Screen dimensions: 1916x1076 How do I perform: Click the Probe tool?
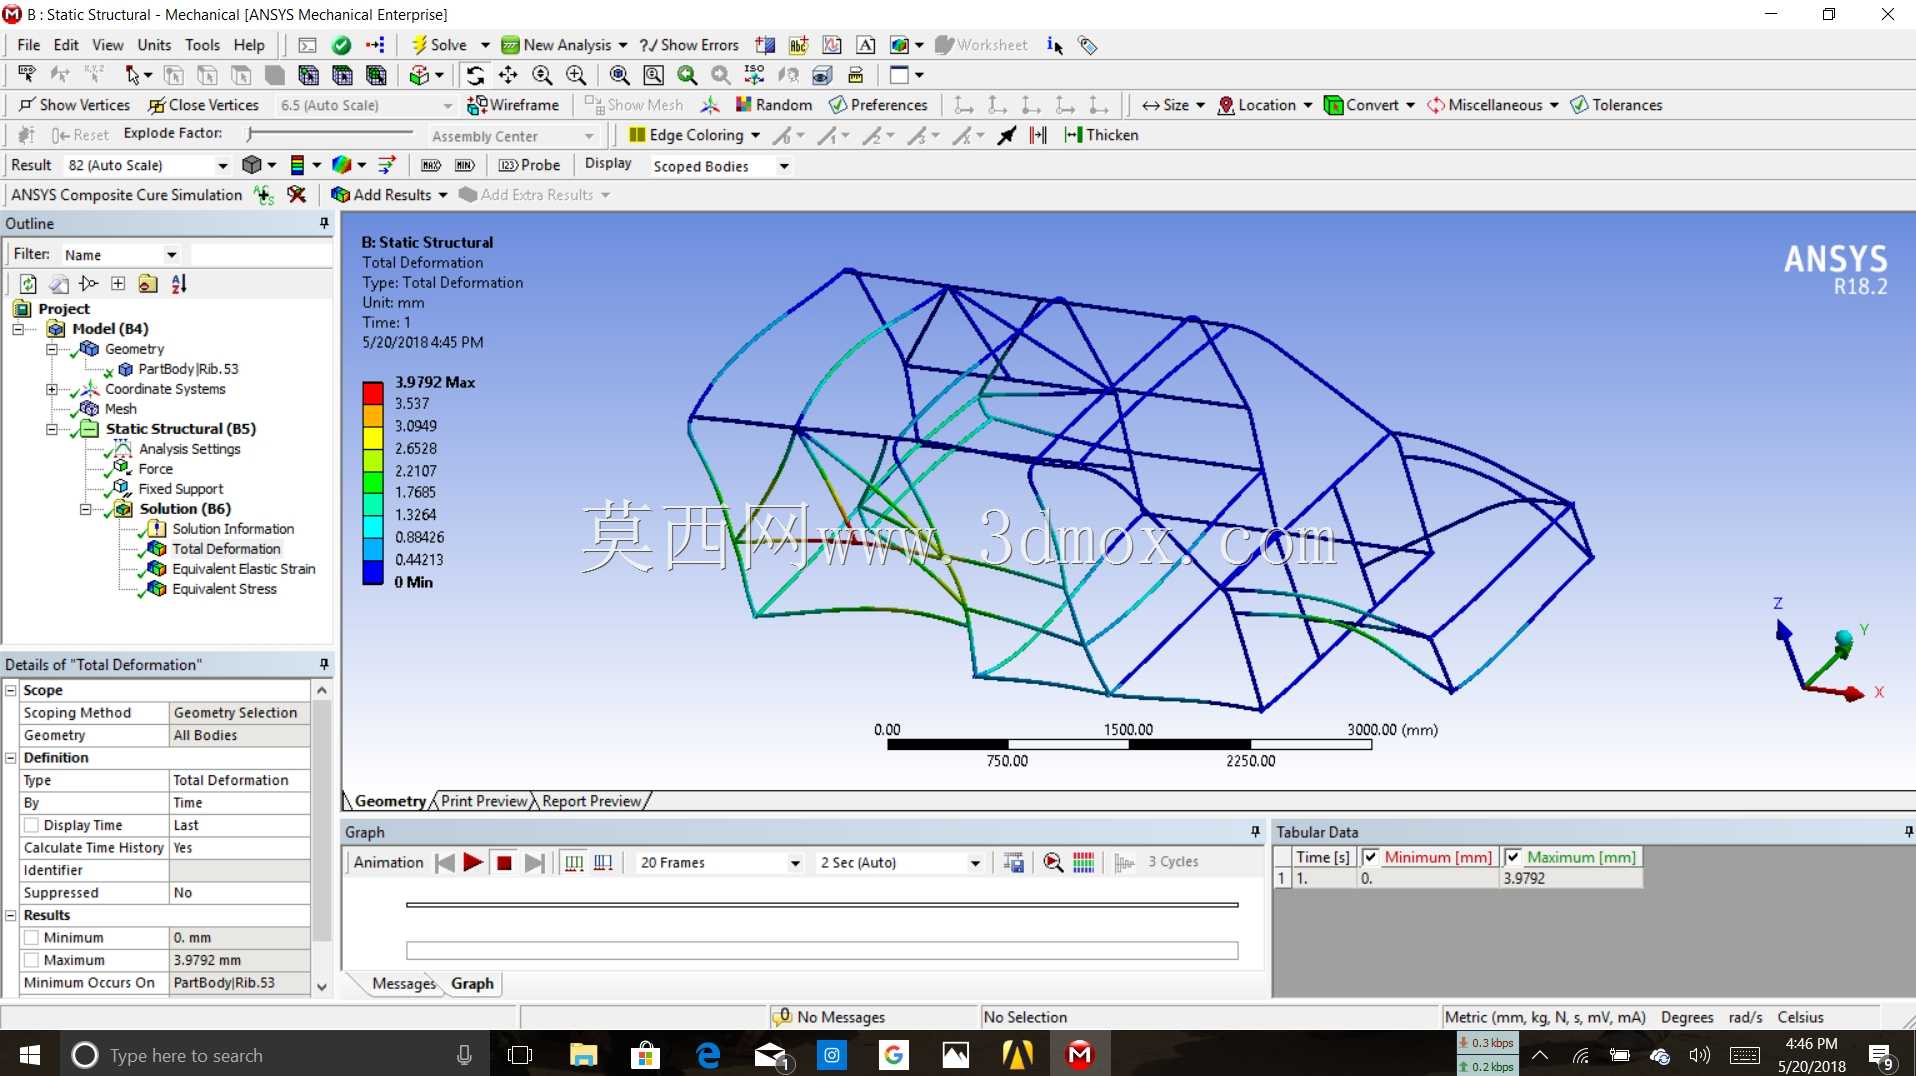pyautogui.click(x=530, y=165)
